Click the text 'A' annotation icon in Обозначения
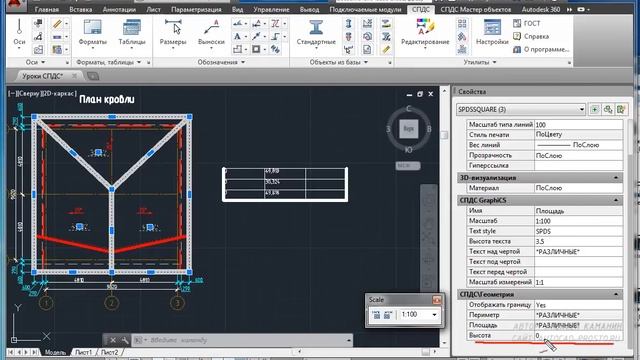This screenshot has height=360, width=640. coord(237,37)
